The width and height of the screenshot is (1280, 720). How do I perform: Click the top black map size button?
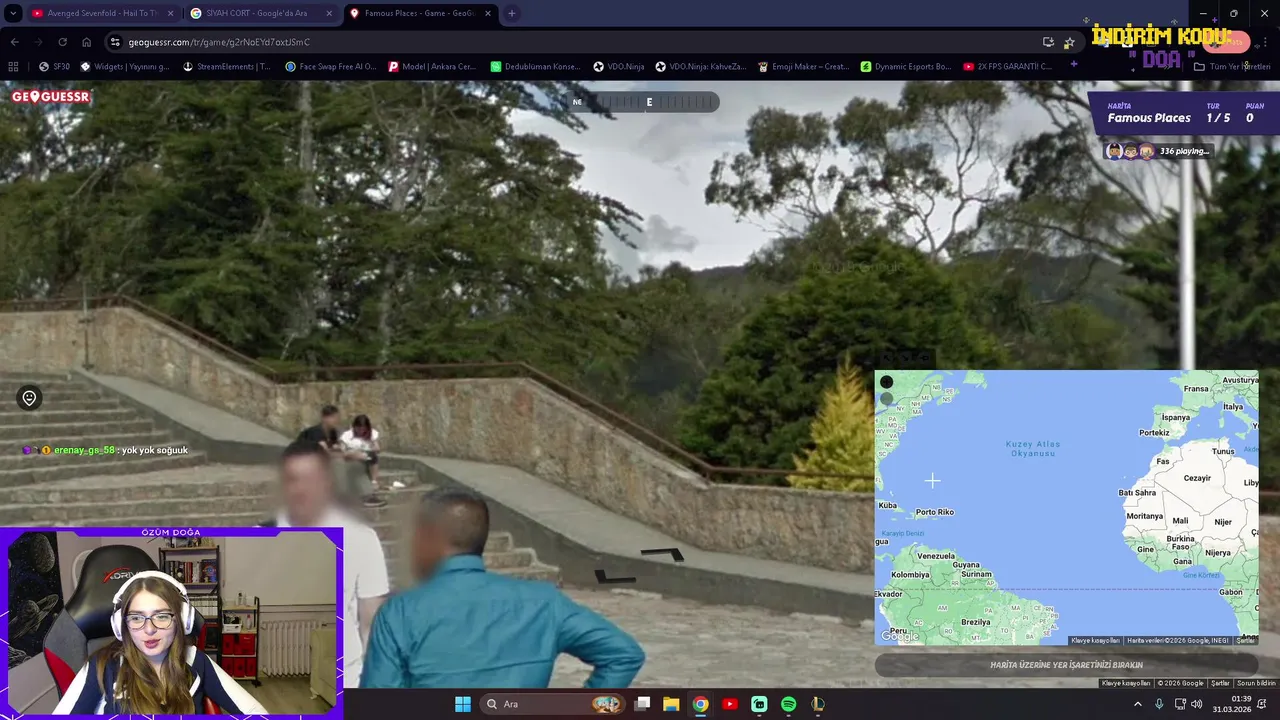(x=886, y=382)
